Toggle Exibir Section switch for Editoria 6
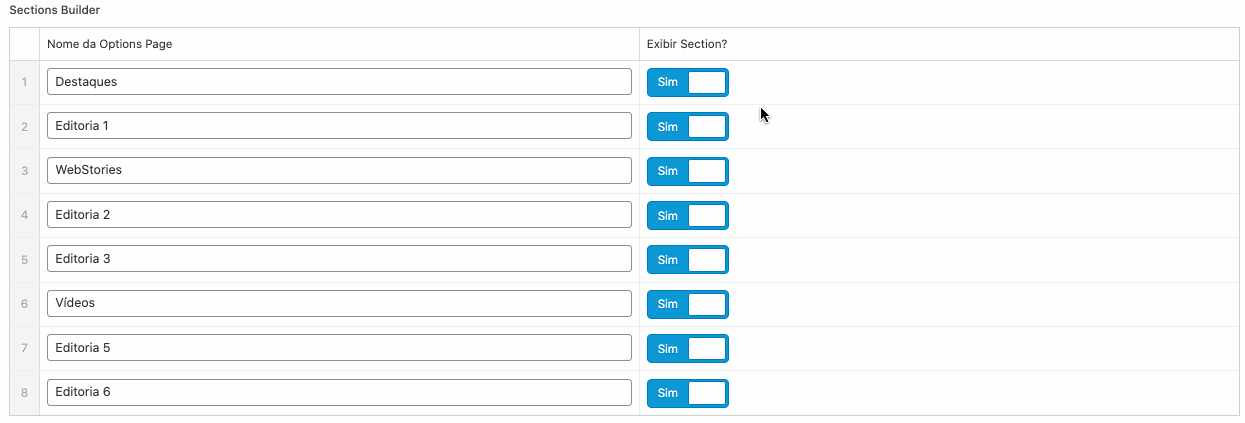The width and height of the screenshot is (1245, 423). click(x=688, y=393)
